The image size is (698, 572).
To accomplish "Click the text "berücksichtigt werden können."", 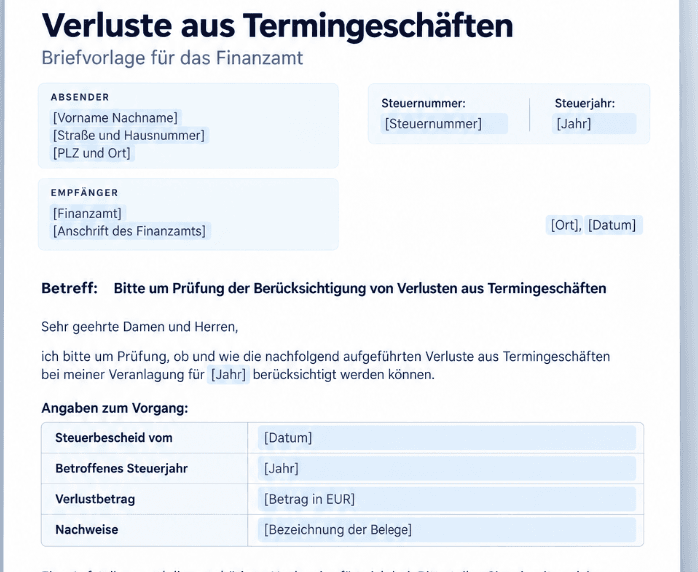I will (x=344, y=375).
